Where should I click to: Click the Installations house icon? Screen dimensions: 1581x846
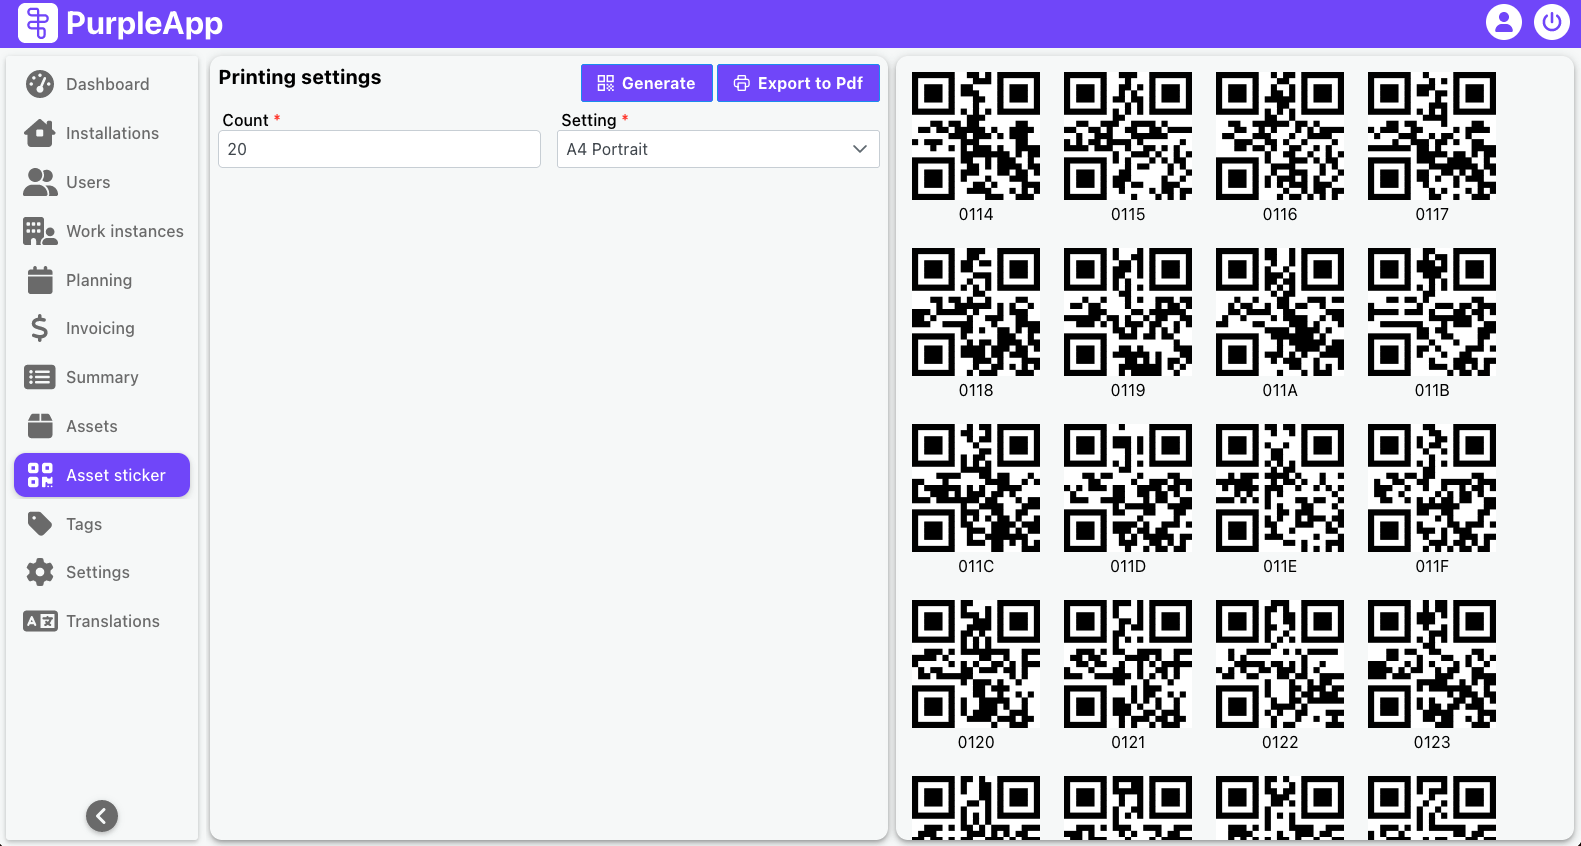(x=40, y=133)
